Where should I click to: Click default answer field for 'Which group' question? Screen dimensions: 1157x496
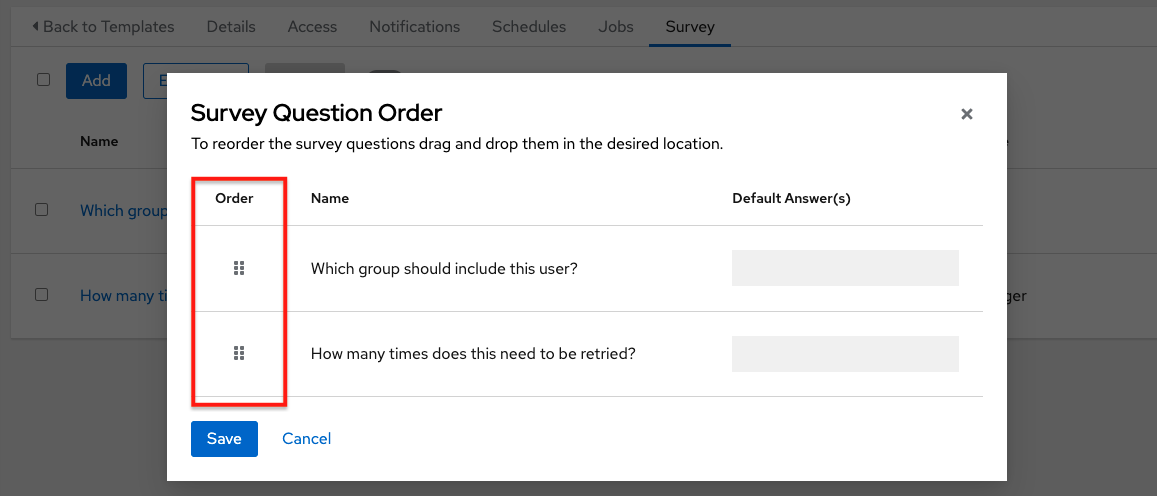845,268
